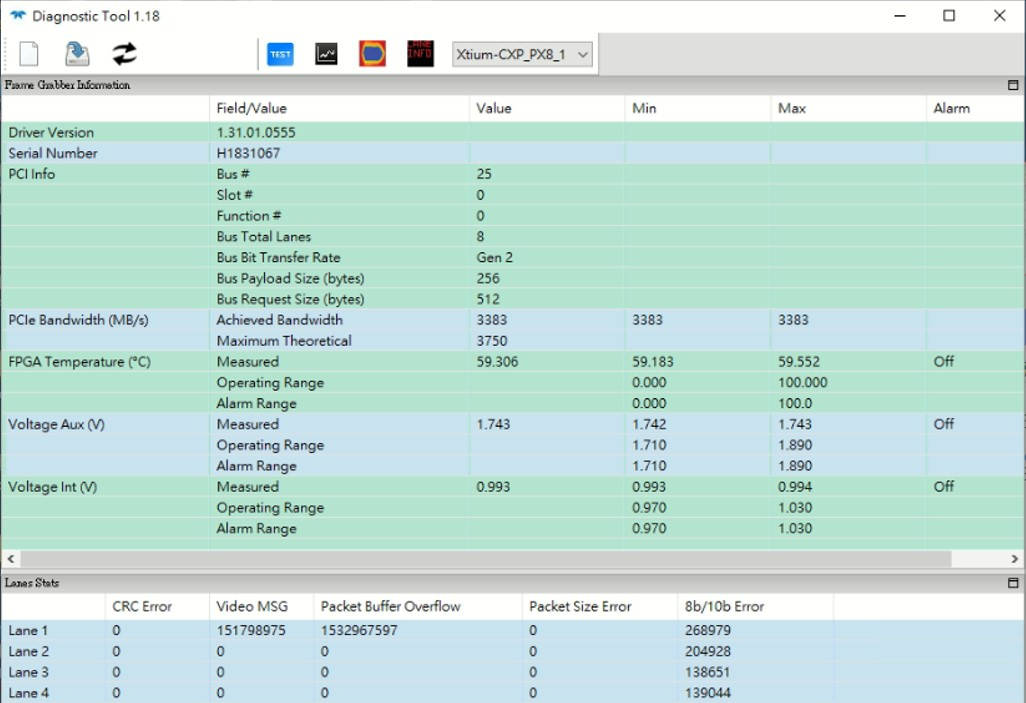Click the new blank document toolbar icon
This screenshot has height=703, width=1026.
(29, 54)
